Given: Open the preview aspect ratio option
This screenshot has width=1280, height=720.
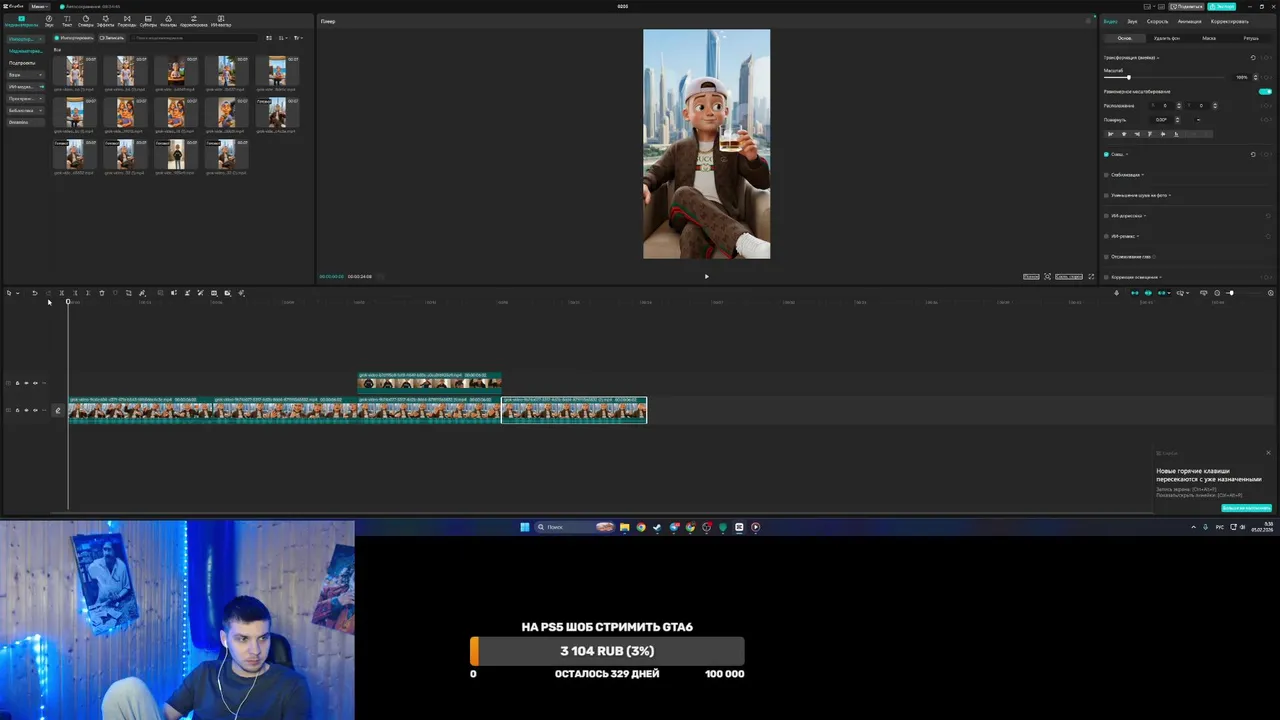Looking at the screenshot, I should tap(1068, 277).
